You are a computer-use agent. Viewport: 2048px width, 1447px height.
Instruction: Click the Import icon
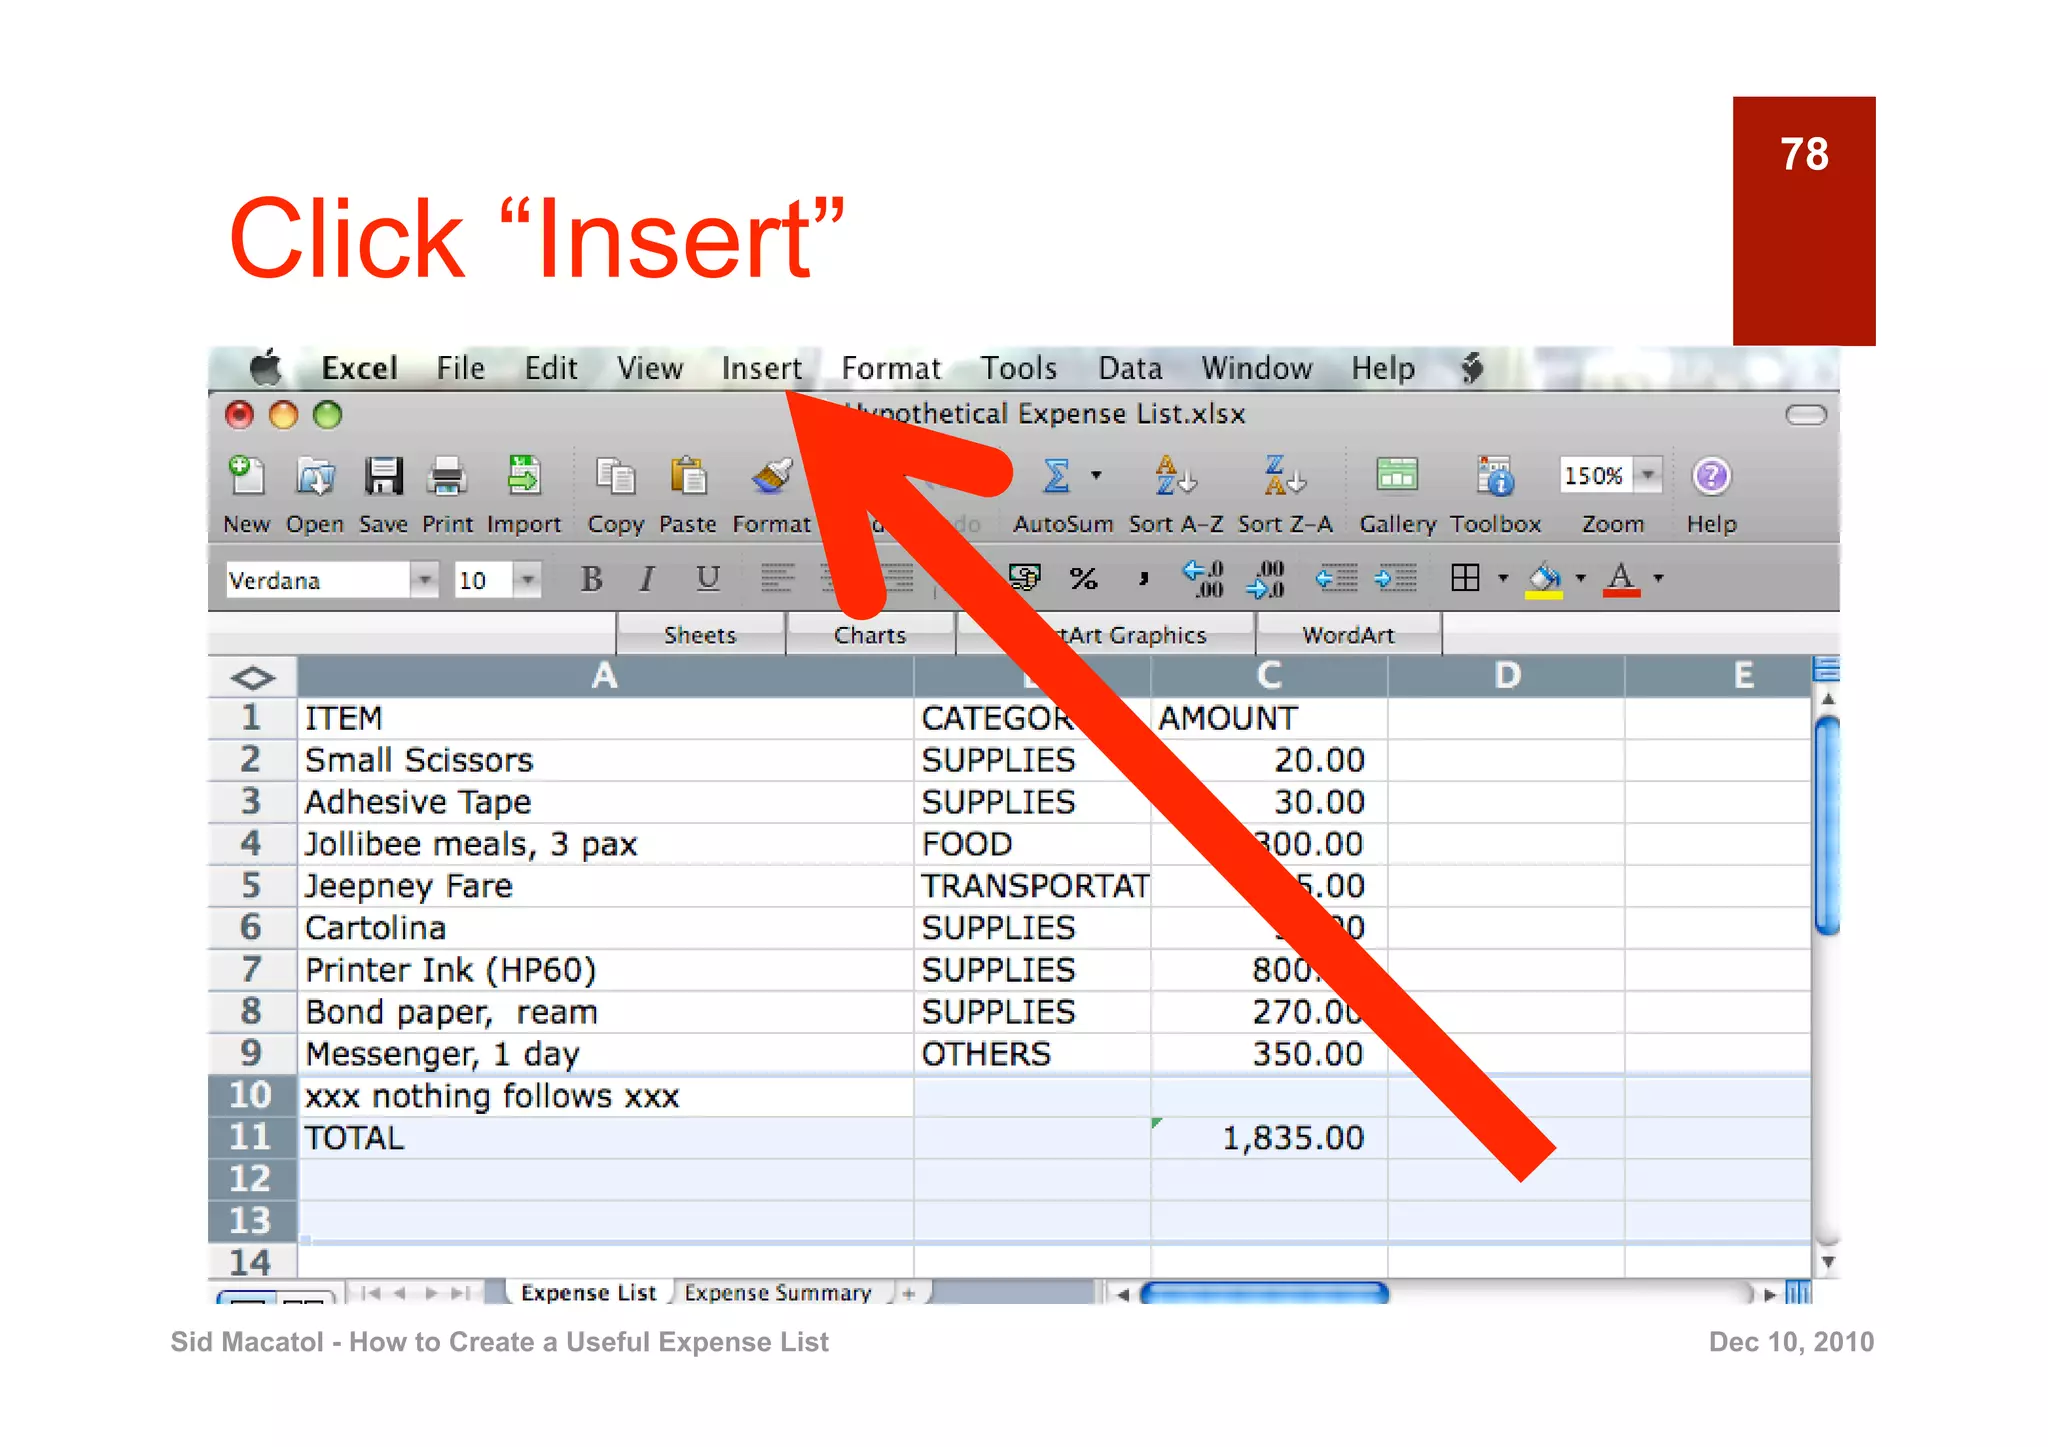pos(523,476)
